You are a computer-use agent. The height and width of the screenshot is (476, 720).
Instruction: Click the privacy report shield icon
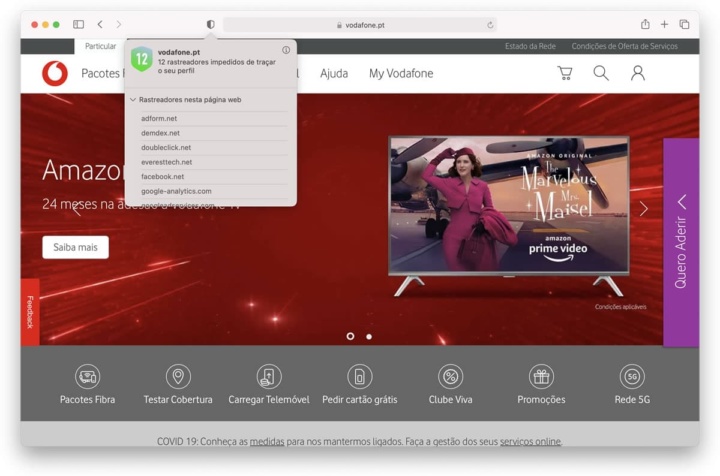[x=210, y=24]
